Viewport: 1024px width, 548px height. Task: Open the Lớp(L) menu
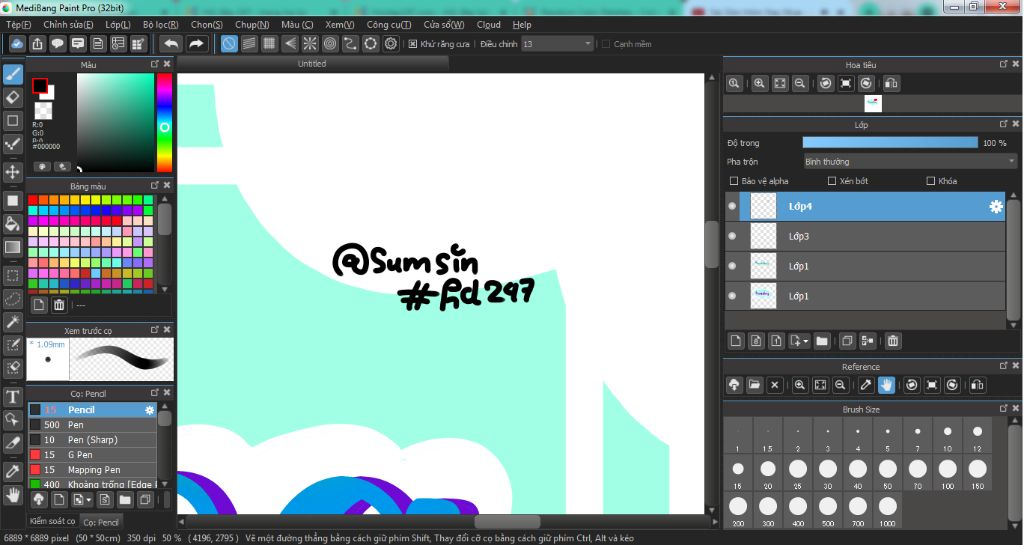(118, 25)
